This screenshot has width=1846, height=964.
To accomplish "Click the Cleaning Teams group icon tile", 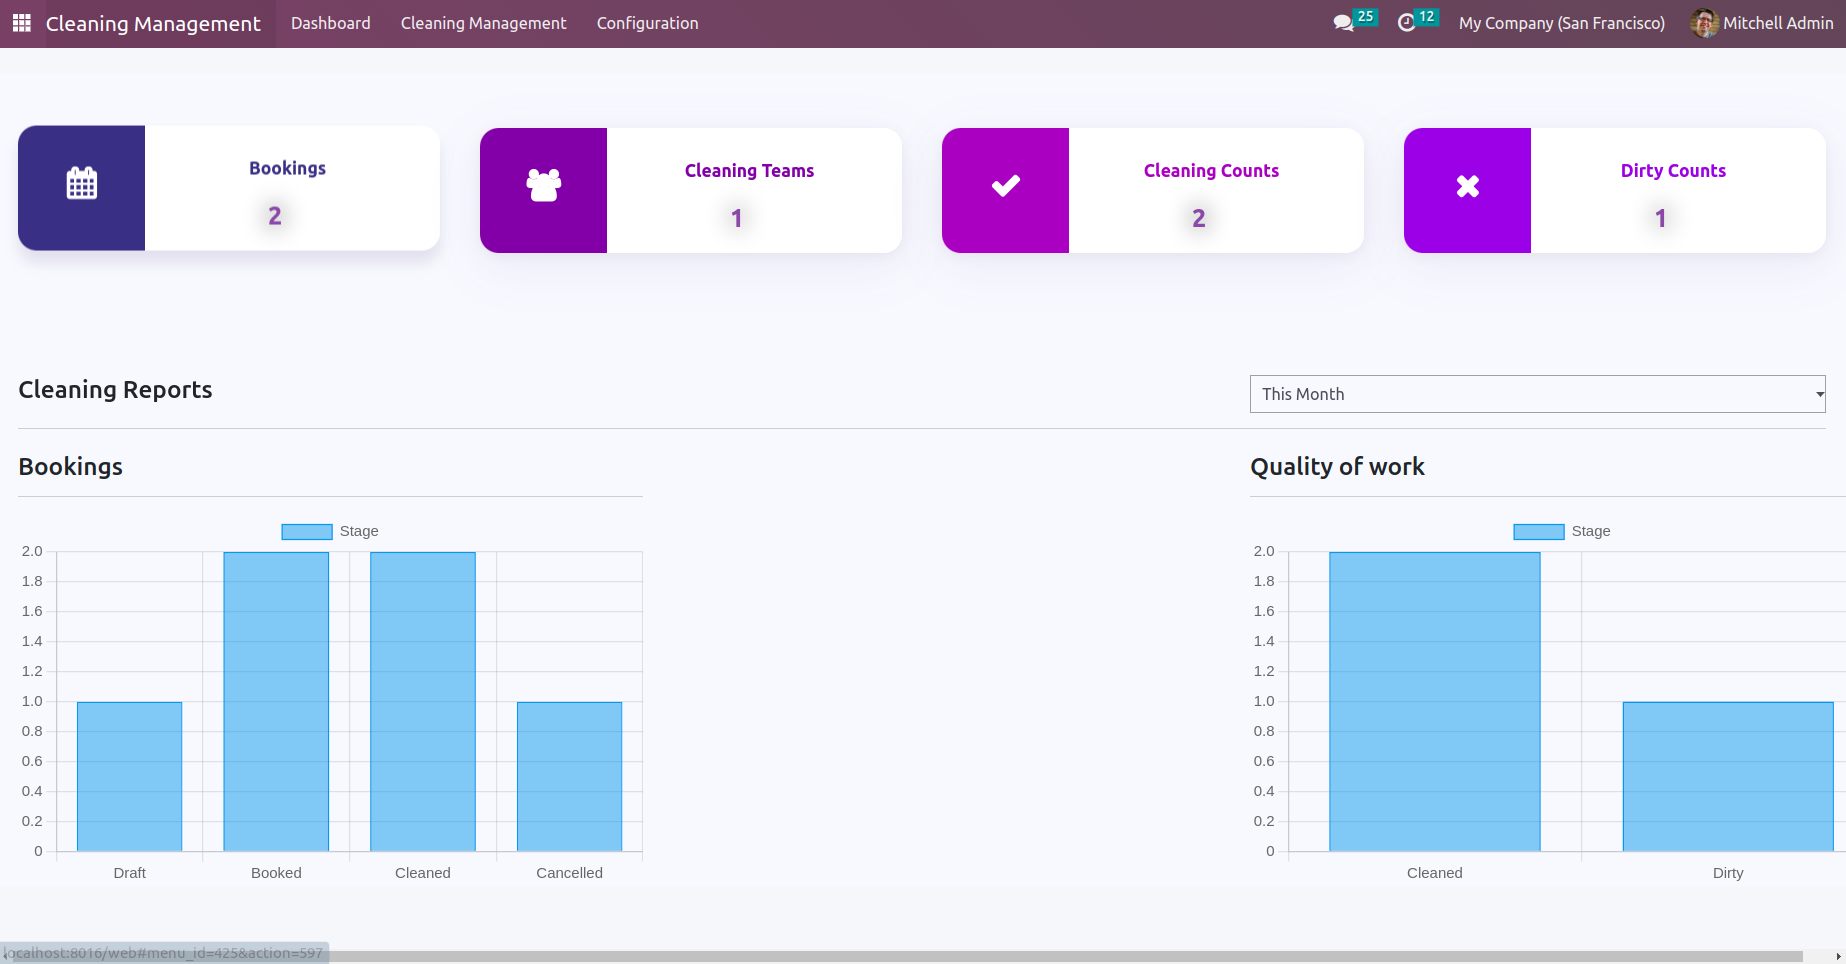I will pos(544,190).
